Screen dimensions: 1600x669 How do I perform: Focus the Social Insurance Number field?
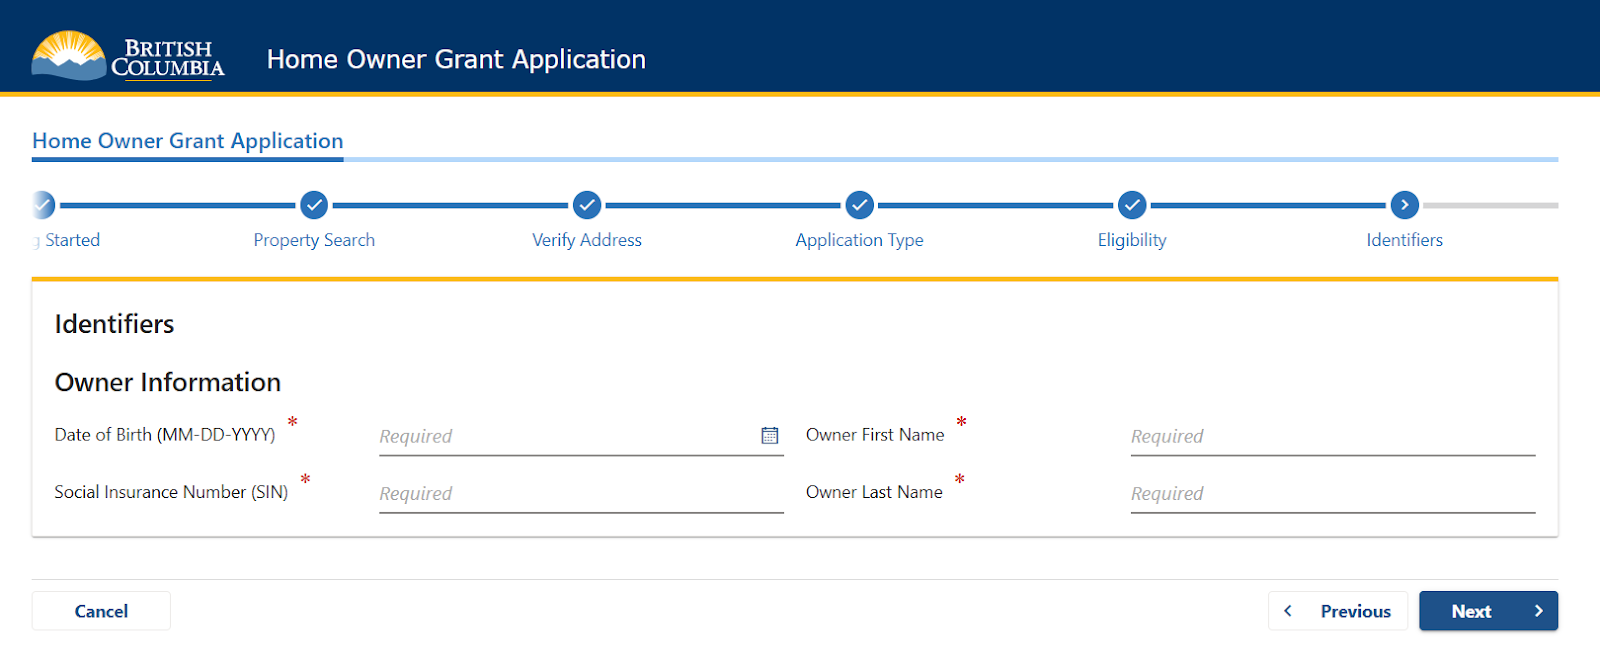tap(581, 494)
